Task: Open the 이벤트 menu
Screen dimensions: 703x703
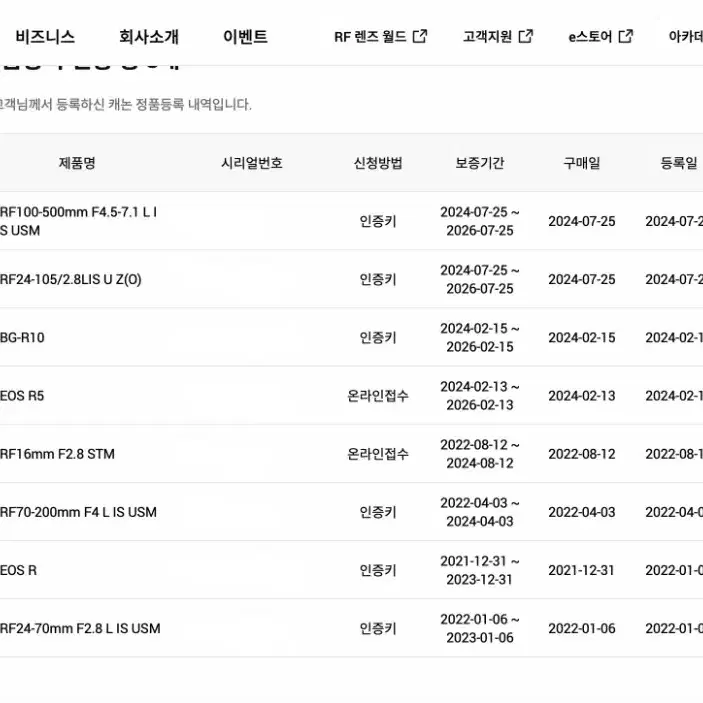Action: click(245, 36)
